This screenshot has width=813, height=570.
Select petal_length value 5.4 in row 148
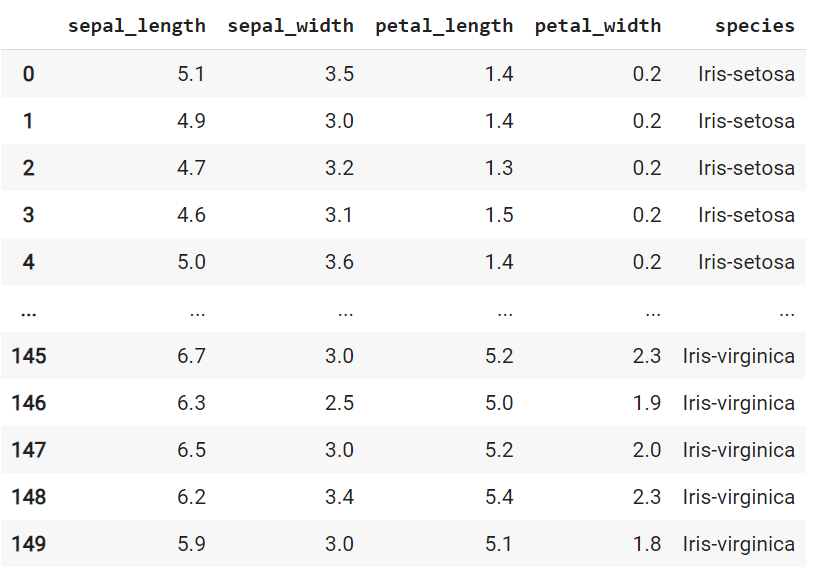click(499, 497)
